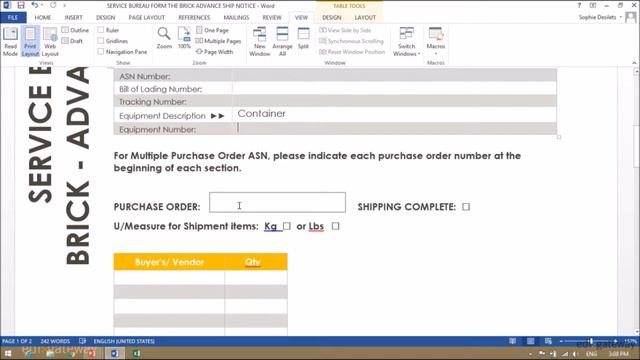Save the document from the quick access toolbar
Viewport: 640px width, 360px height.
[21, 5]
